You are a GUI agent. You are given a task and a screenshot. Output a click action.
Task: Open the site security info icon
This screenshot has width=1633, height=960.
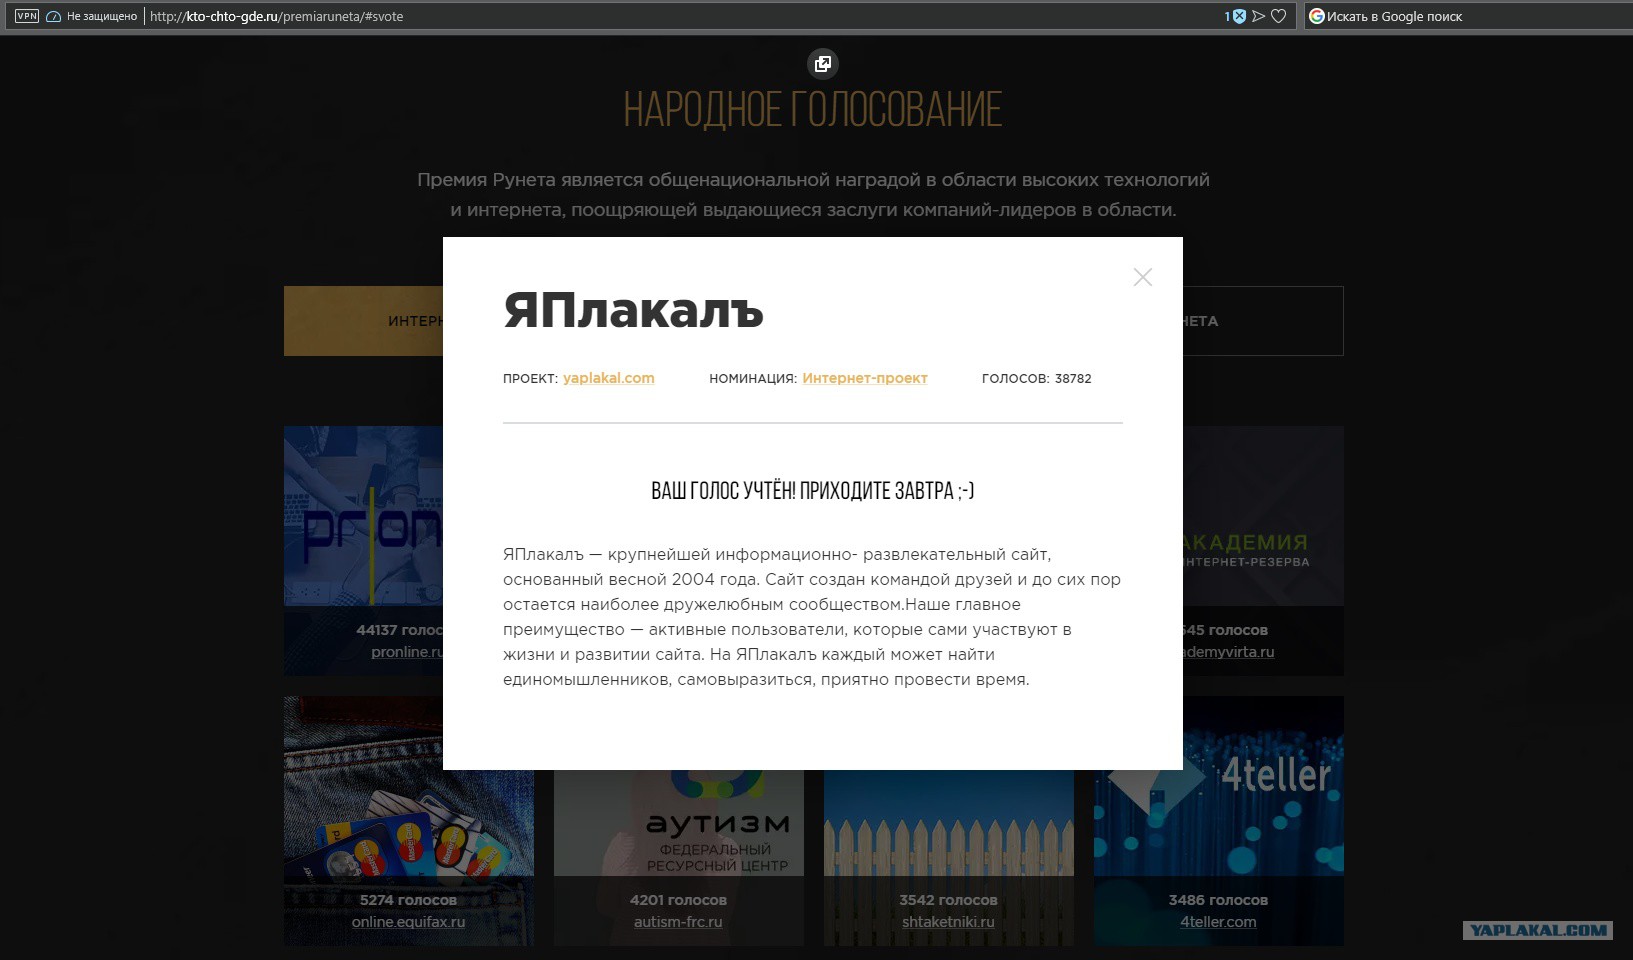[54, 16]
